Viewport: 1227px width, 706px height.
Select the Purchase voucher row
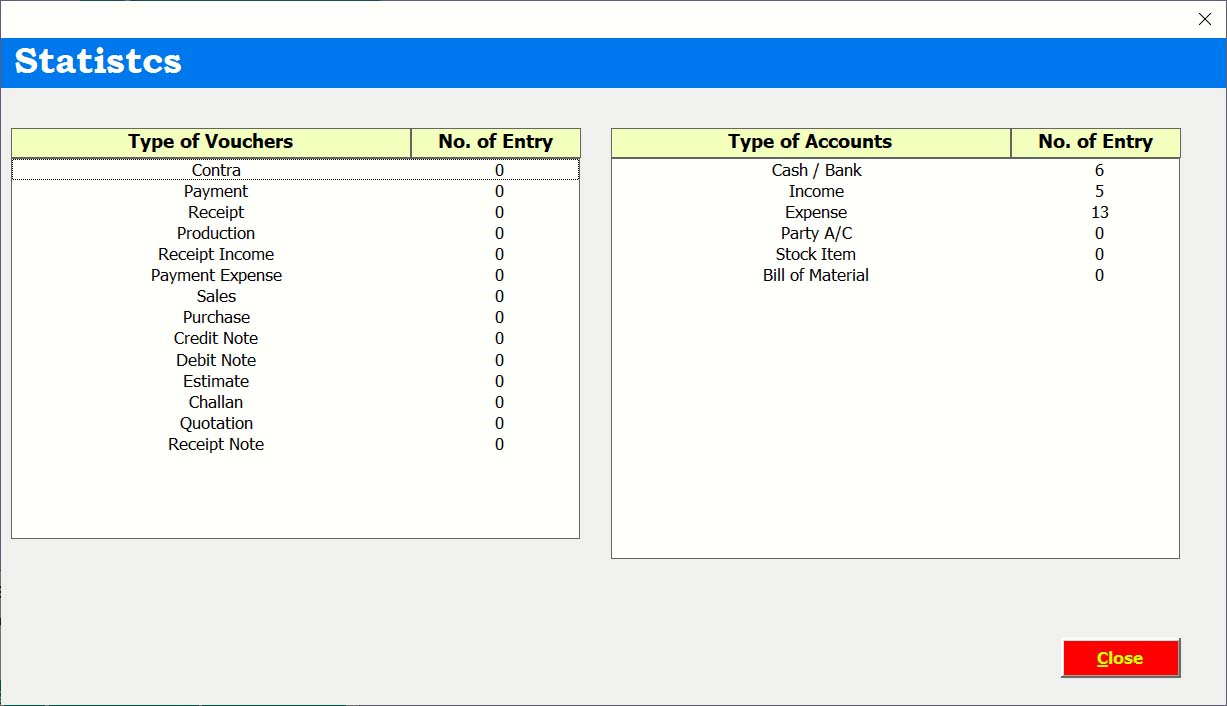(216, 318)
